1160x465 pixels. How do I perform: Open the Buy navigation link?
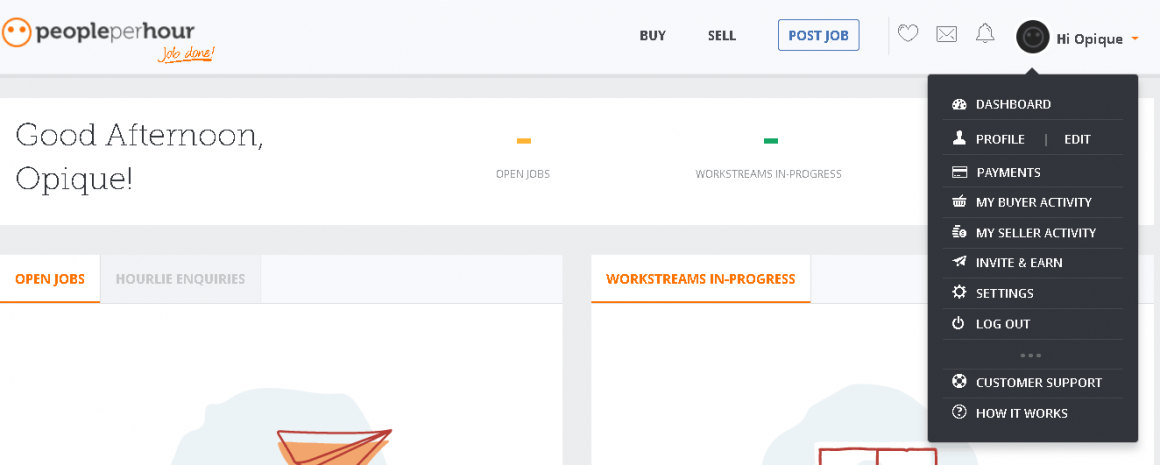pyautogui.click(x=652, y=36)
